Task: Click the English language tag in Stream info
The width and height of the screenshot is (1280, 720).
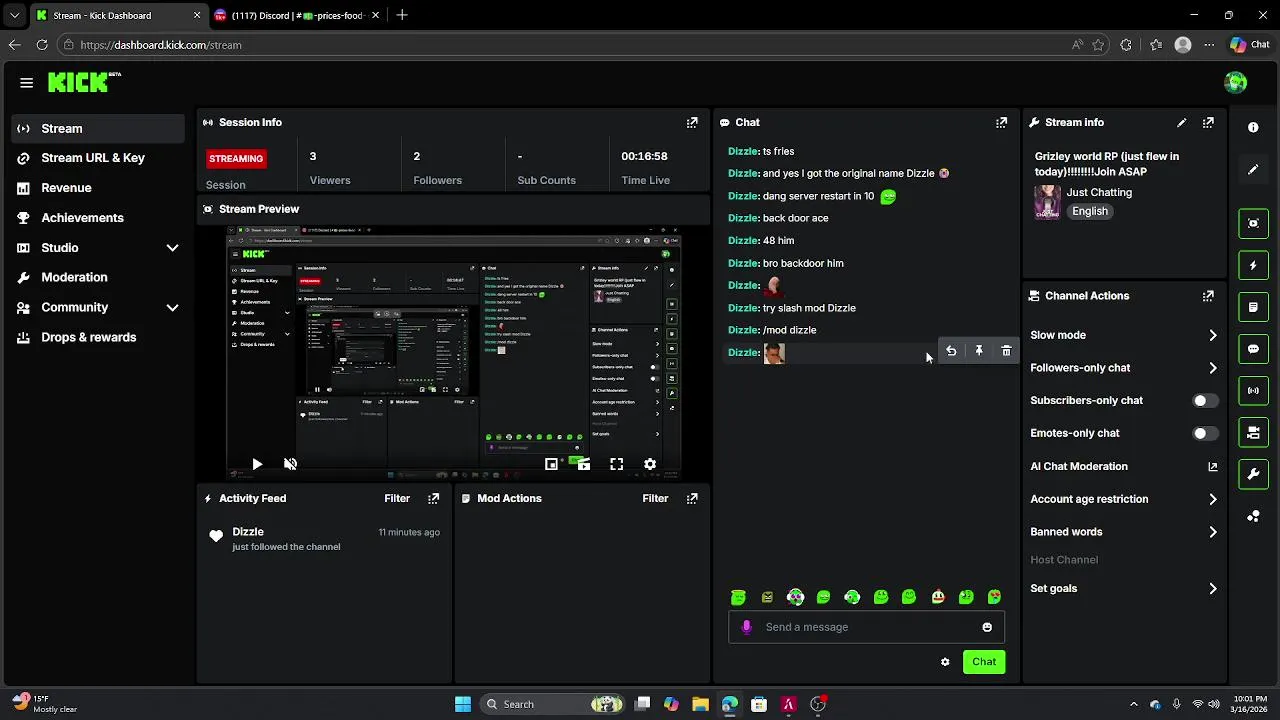Action: (1090, 211)
